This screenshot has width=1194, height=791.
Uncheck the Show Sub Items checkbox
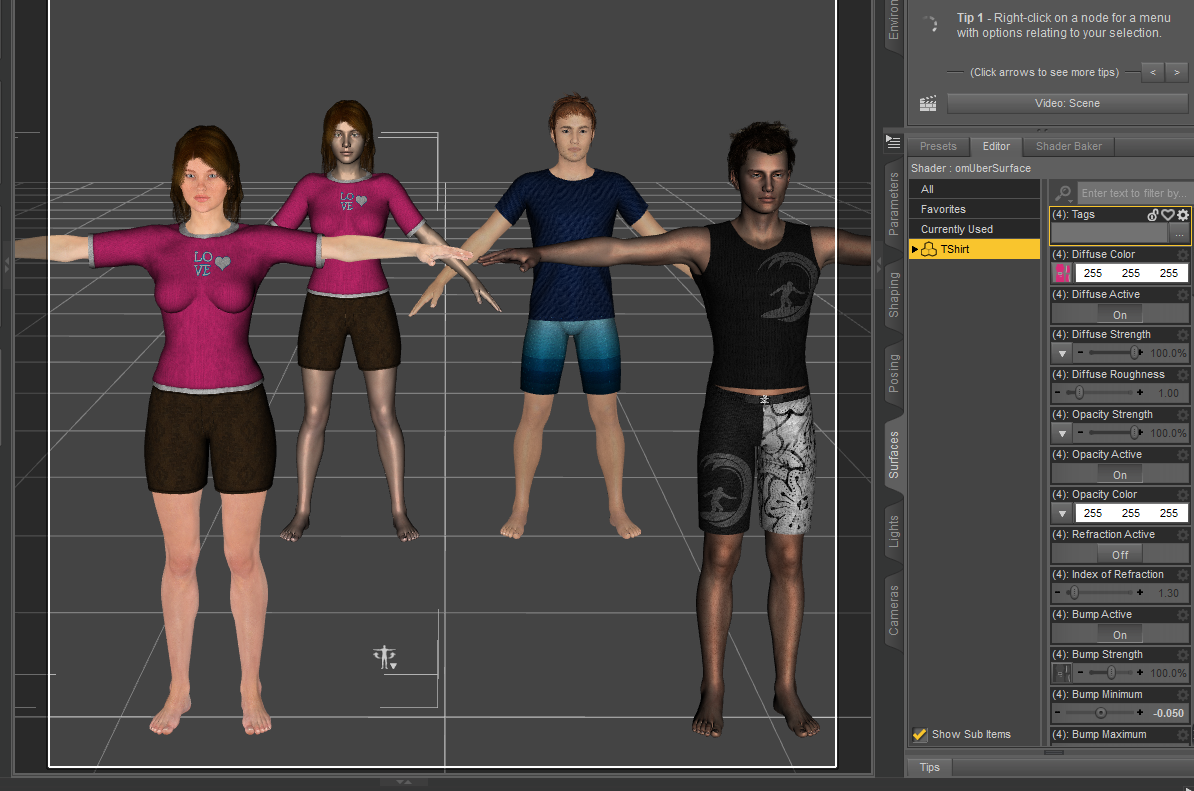click(920, 735)
